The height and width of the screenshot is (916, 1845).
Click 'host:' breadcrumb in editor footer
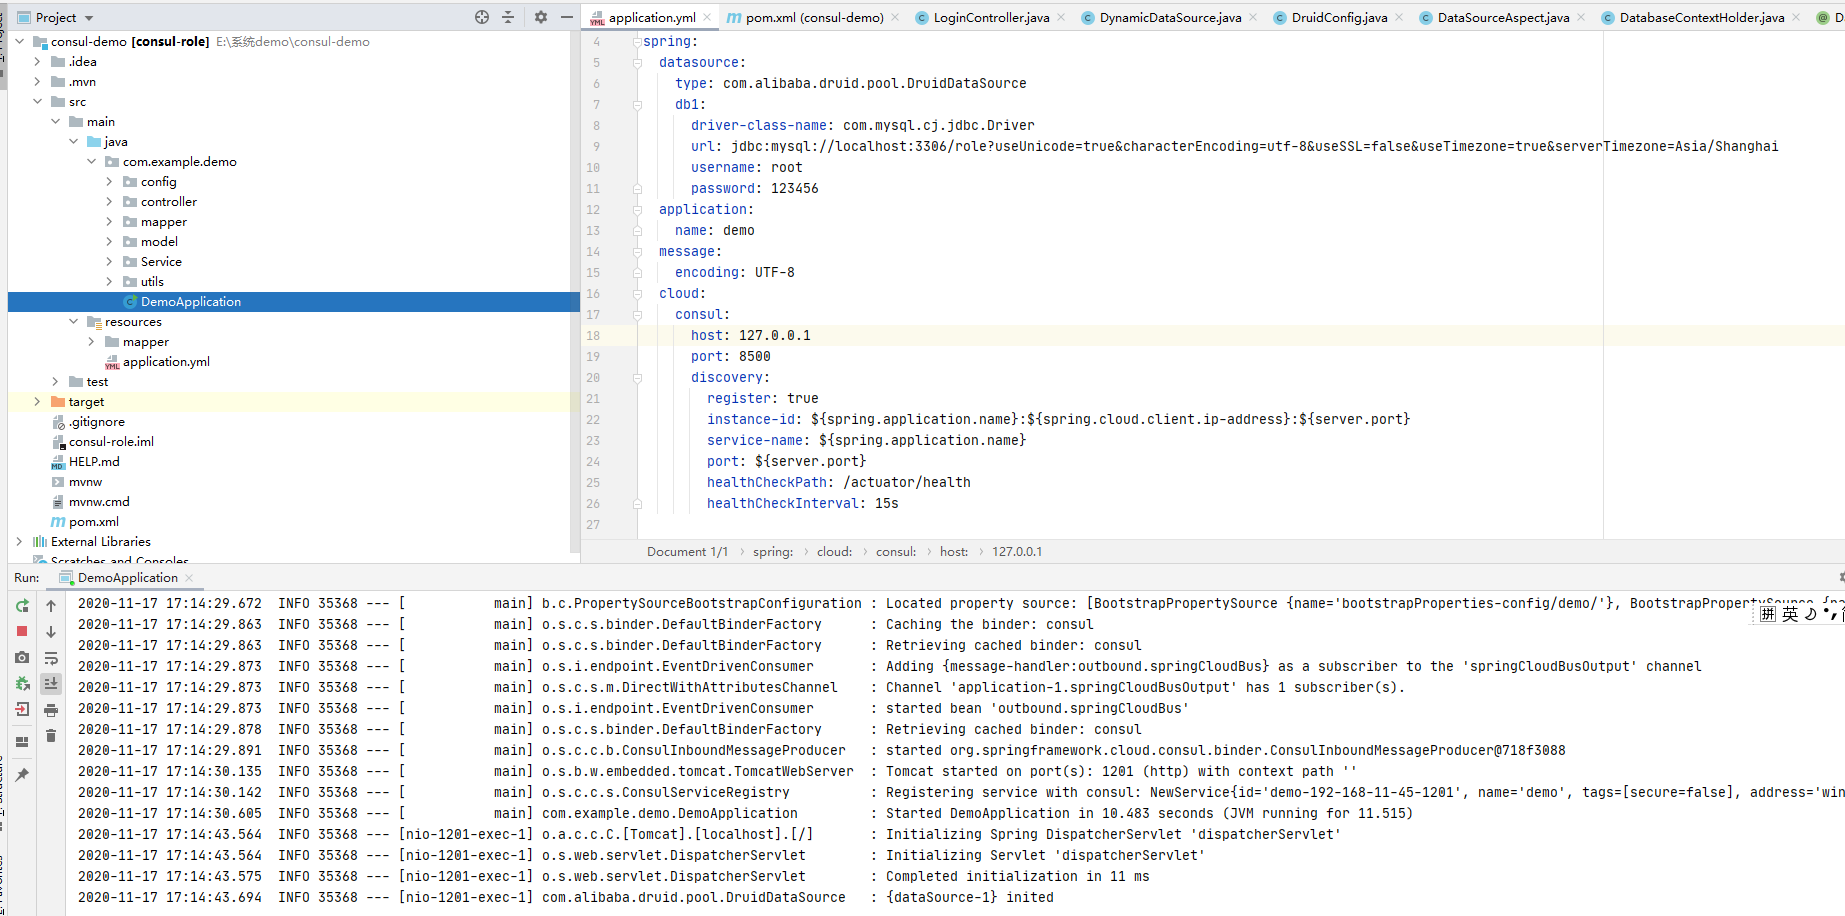pyautogui.click(x=954, y=552)
